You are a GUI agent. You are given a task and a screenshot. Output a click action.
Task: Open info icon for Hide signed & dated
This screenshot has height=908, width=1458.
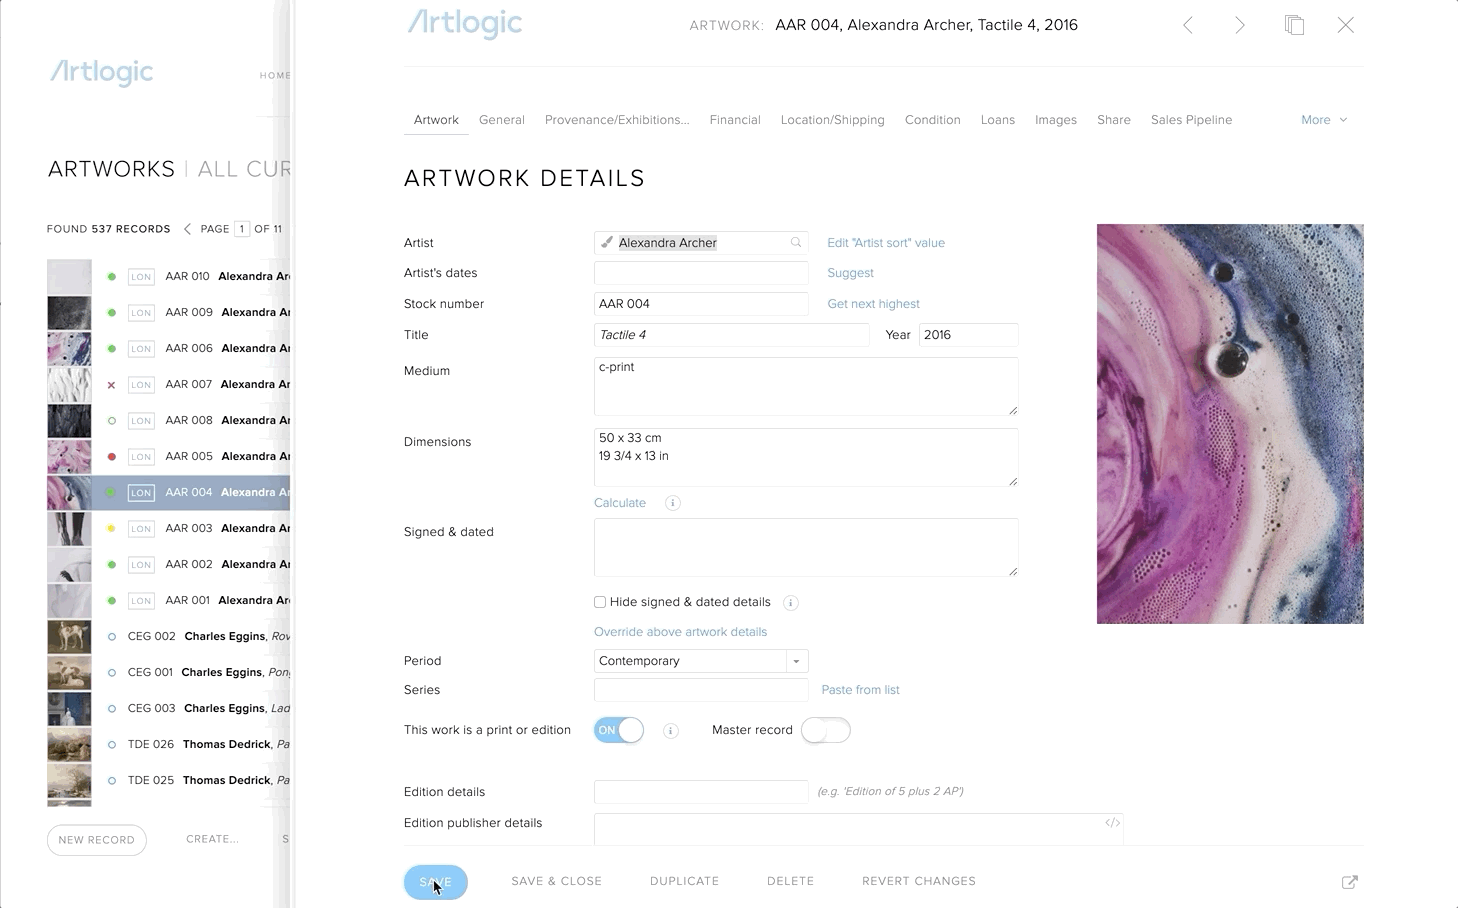(x=790, y=602)
